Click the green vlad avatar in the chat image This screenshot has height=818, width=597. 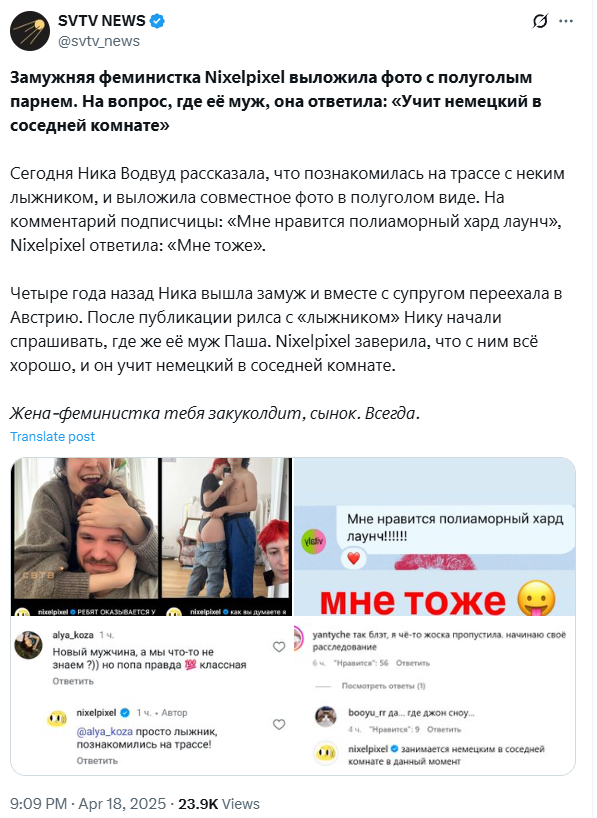pyautogui.click(x=314, y=542)
